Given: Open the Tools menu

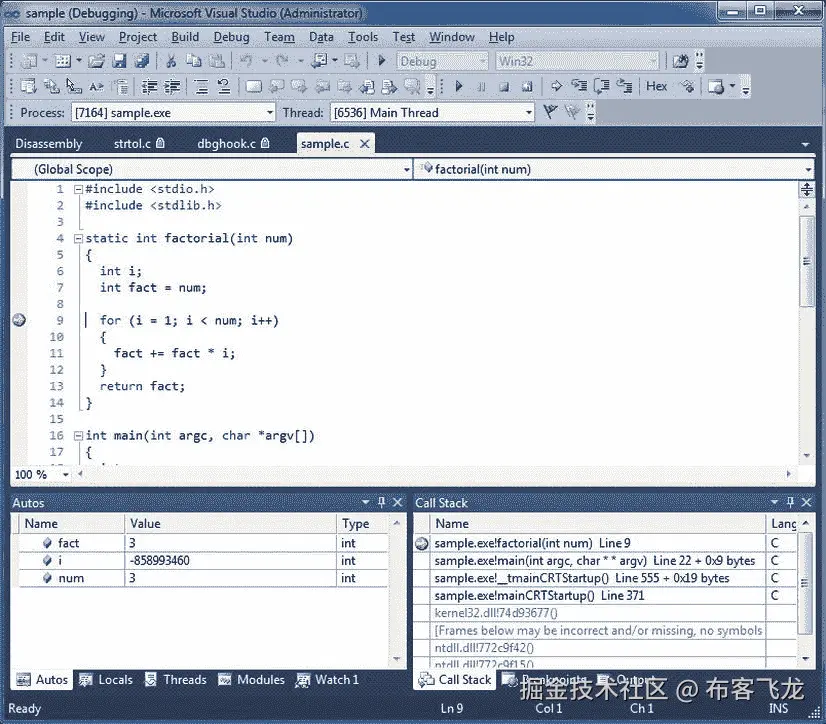Looking at the screenshot, I should [363, 37].
